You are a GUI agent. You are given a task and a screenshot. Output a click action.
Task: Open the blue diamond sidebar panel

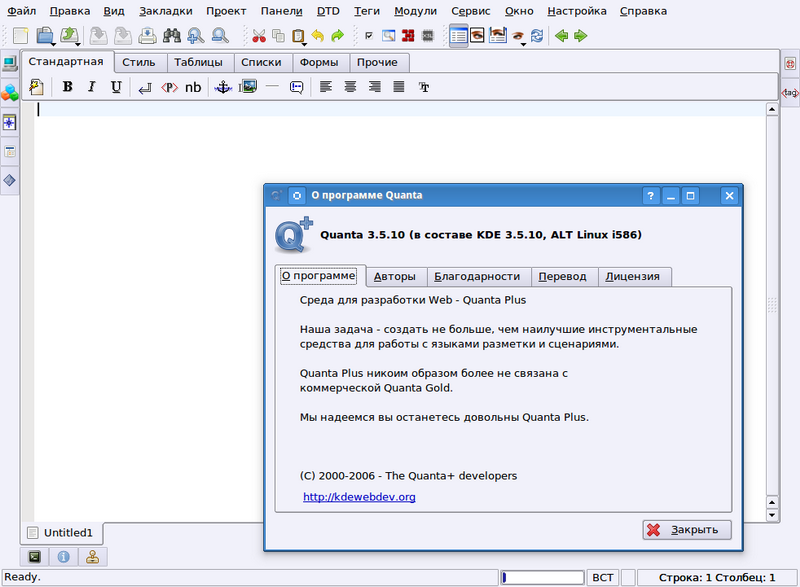[10, 180]
